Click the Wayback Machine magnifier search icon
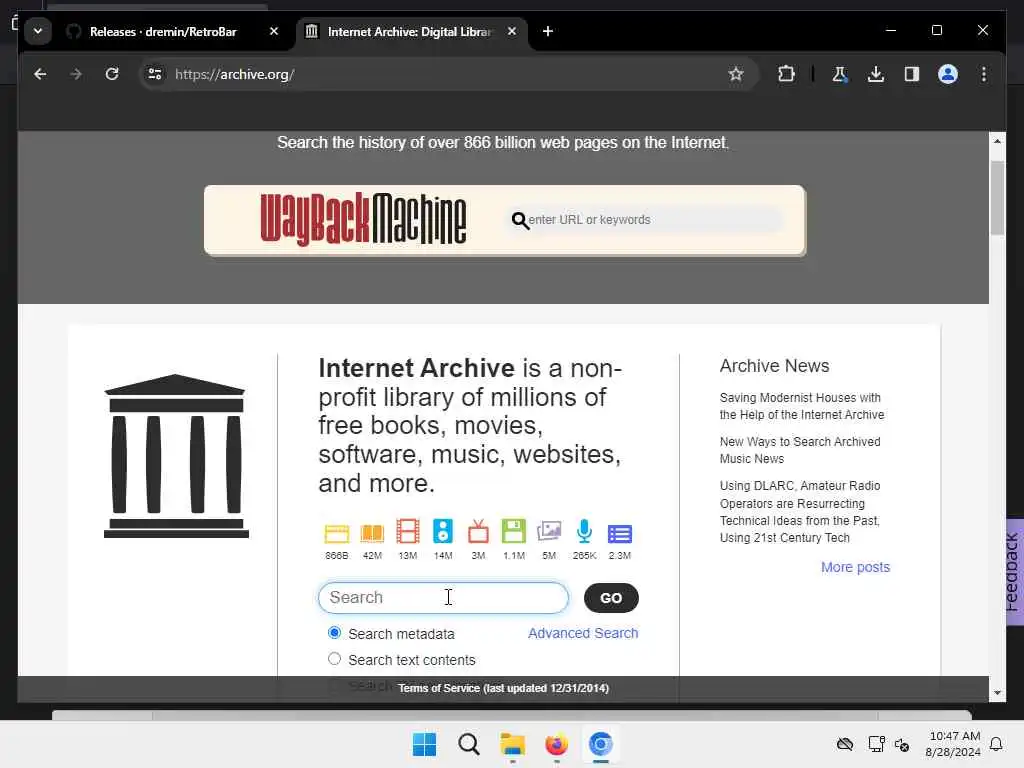The image size is (1024, 768). click(x=520, y=220)
